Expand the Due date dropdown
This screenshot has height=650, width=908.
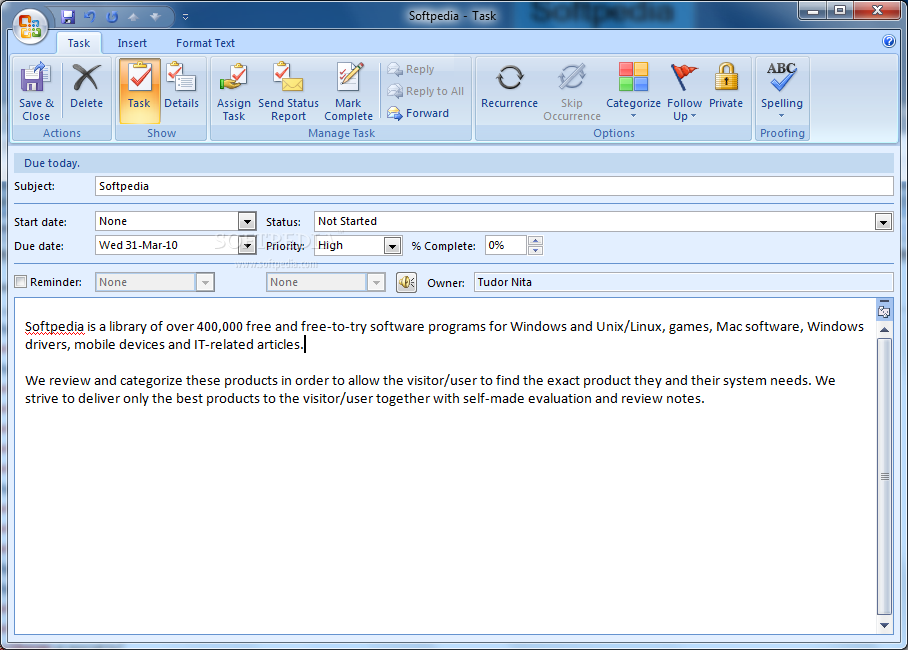point(247,246)
